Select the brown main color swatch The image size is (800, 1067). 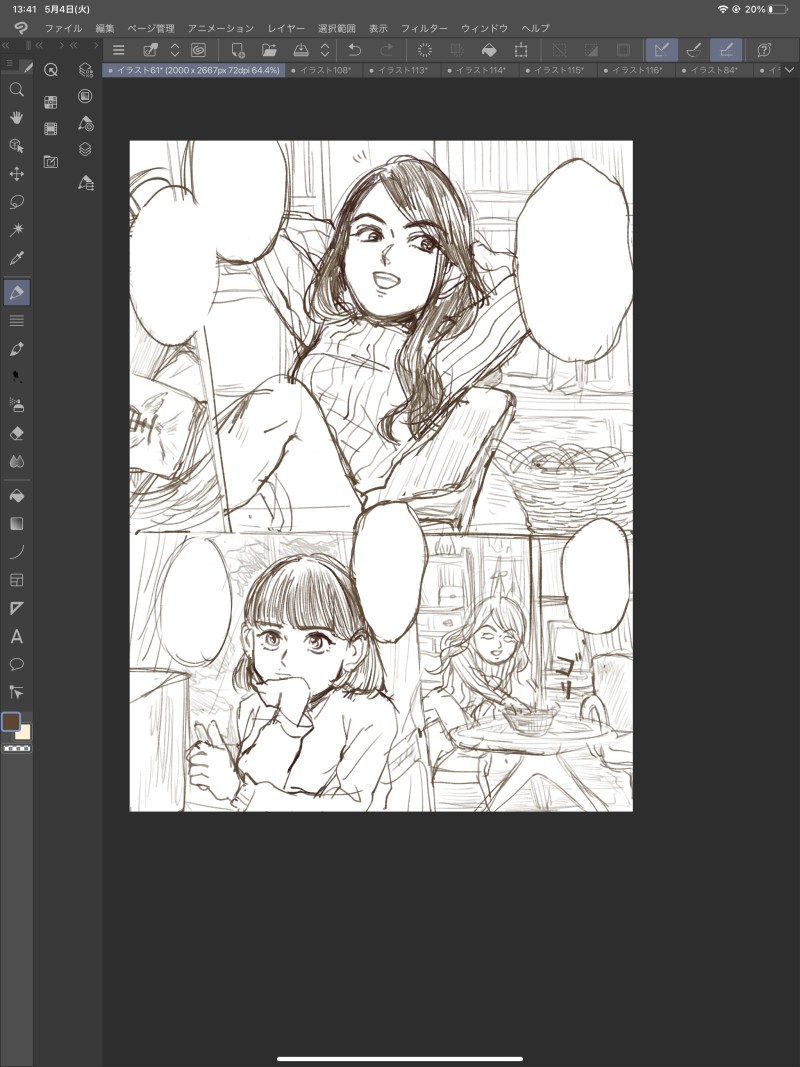coord(11,721)
